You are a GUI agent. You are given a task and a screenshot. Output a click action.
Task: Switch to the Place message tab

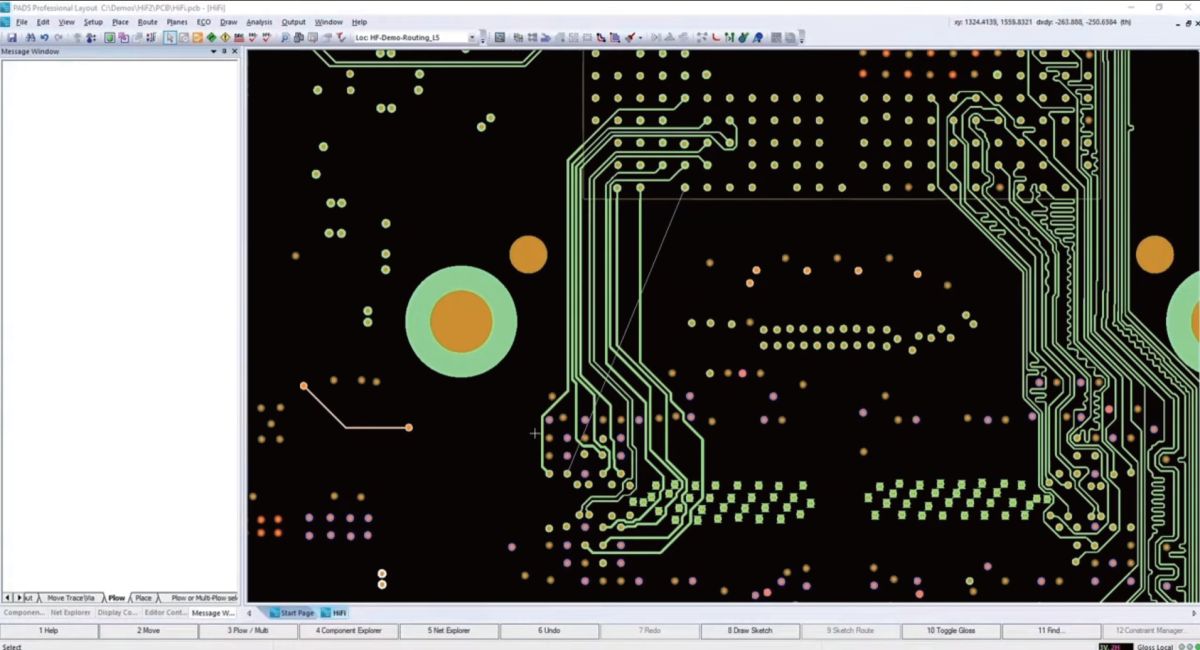[144, 598]
